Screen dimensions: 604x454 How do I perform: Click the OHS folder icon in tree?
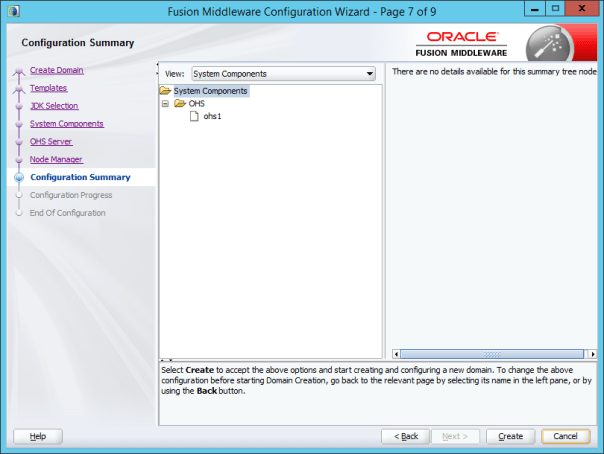(179, 104)
